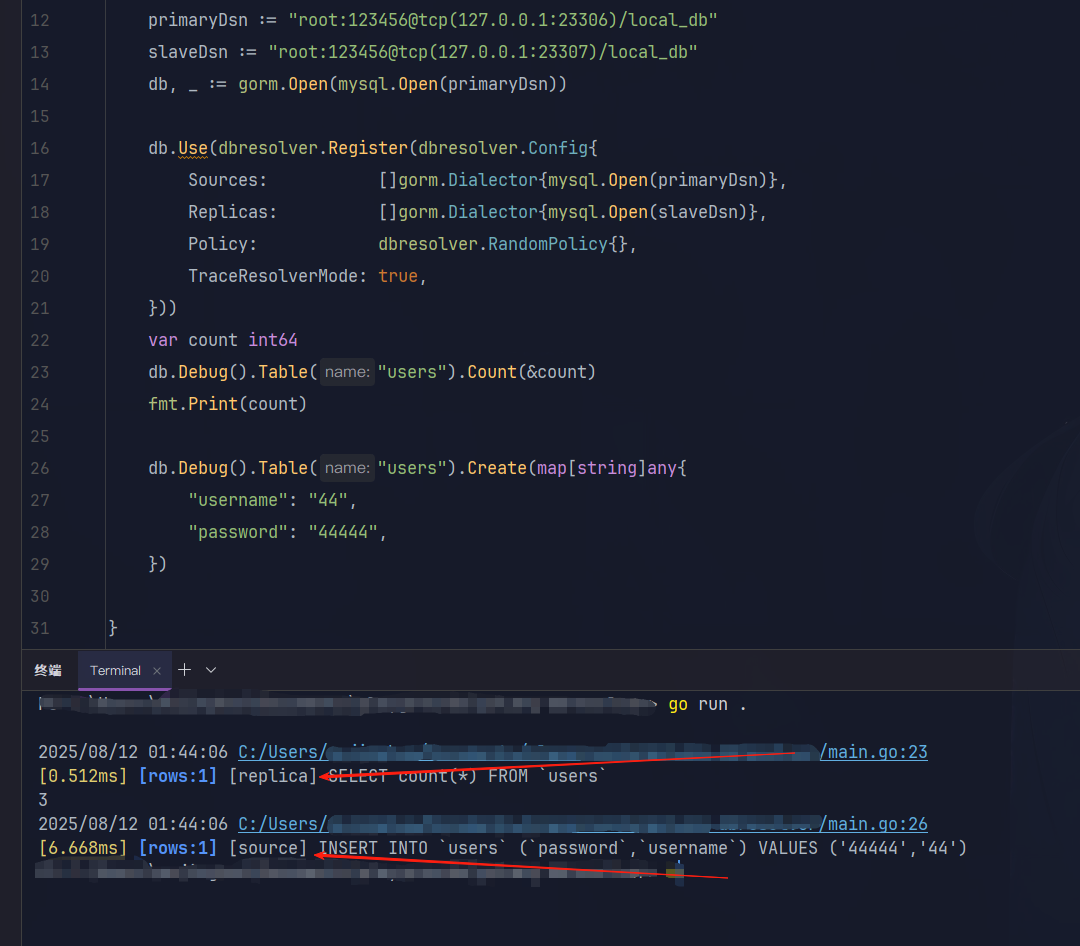Open the main.go:23 link in terminal
Screen dimensions: 1080x946
[x=873, y=752]
